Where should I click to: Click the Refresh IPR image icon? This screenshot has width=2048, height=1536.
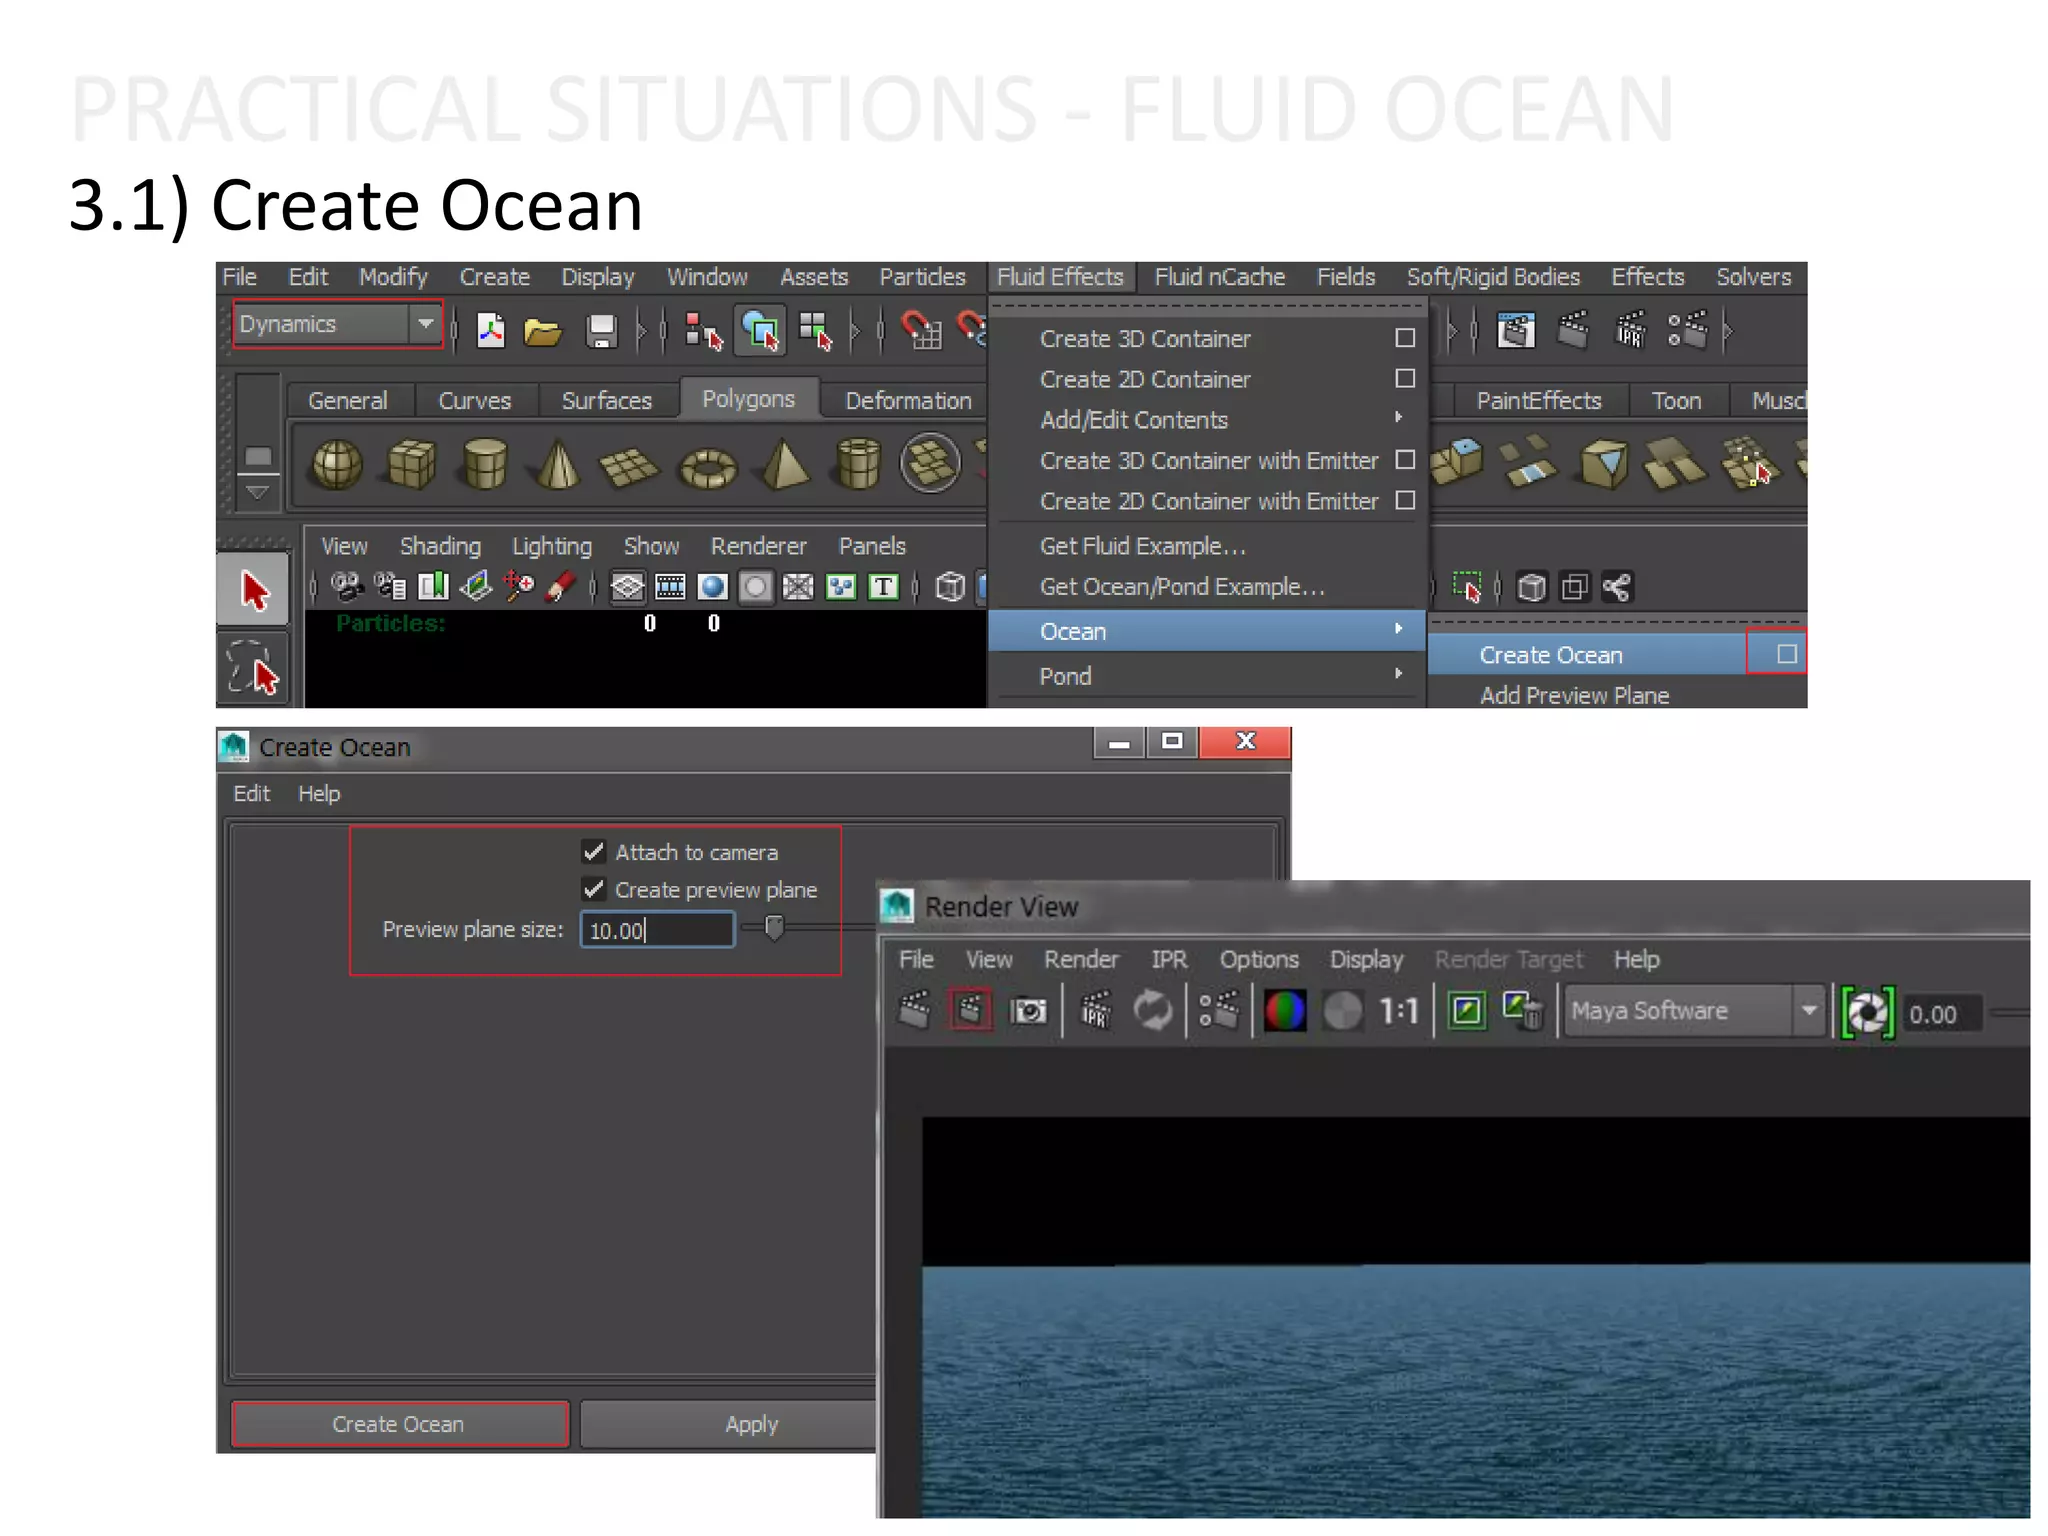coord(1153,1010)
